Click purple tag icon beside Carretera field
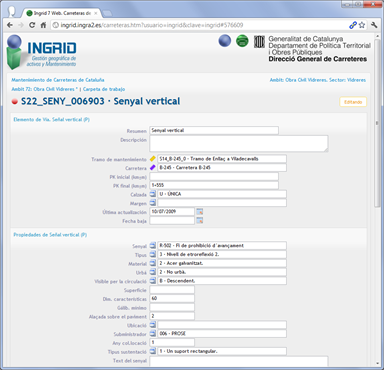Viewport: 384px width, 370px height. click(x=153, y=168)
